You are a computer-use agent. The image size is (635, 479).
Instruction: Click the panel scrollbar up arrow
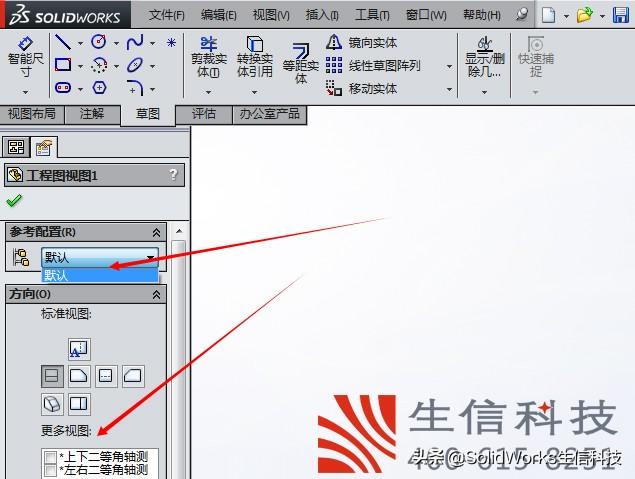point(179,231)
